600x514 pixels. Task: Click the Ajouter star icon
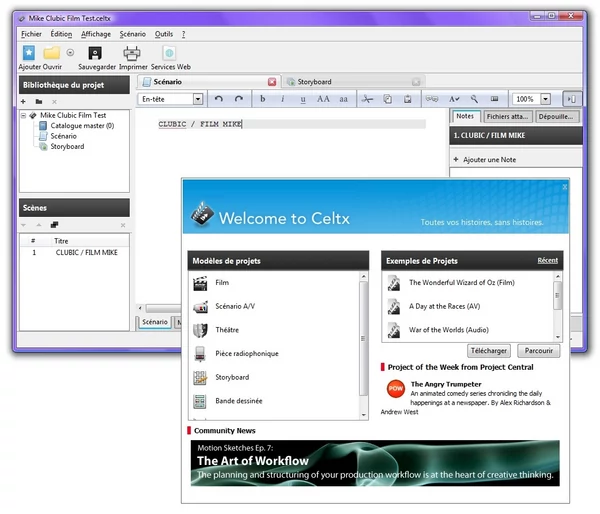[29, 53]
